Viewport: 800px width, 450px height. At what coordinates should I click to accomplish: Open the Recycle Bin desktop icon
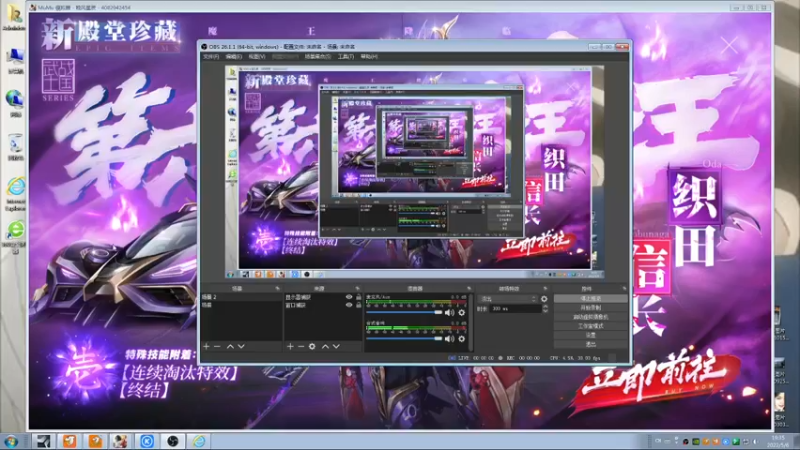coord(15,147)
